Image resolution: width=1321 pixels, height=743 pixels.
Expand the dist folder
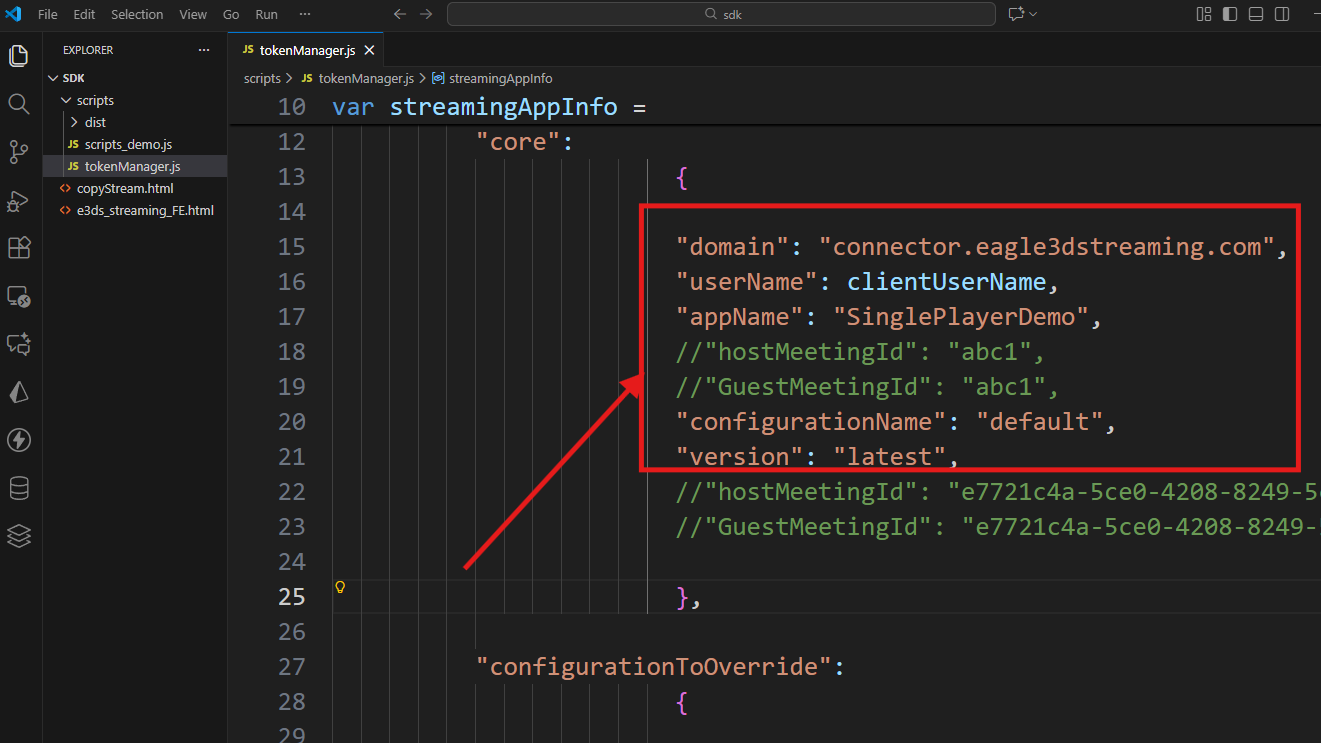click(x=74, y=123)
